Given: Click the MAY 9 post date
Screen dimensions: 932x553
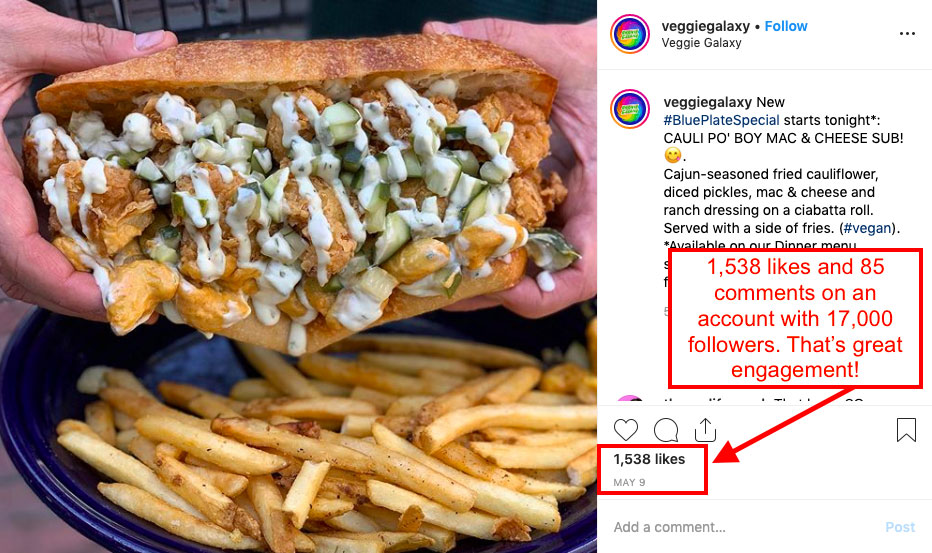Looking at the screenshot, I should (x=629, y=482).
